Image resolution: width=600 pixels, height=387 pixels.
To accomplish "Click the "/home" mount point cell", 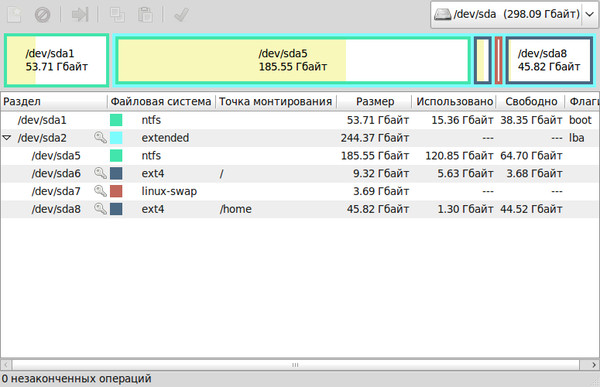I will pyautogui.click(x=236, y=209).
